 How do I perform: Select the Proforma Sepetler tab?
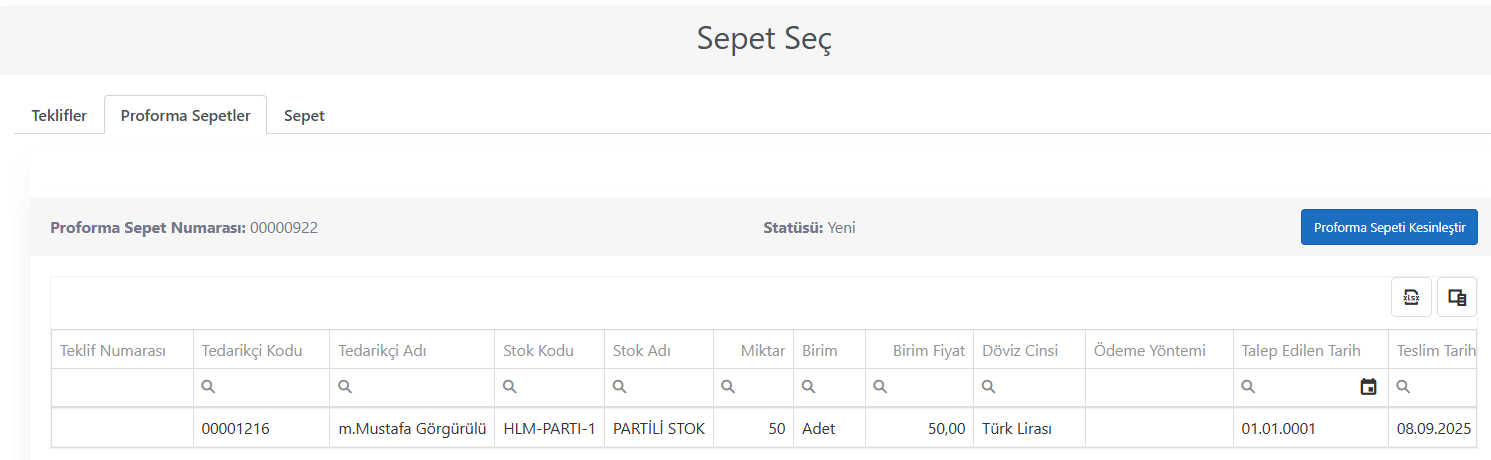point(185,115)
